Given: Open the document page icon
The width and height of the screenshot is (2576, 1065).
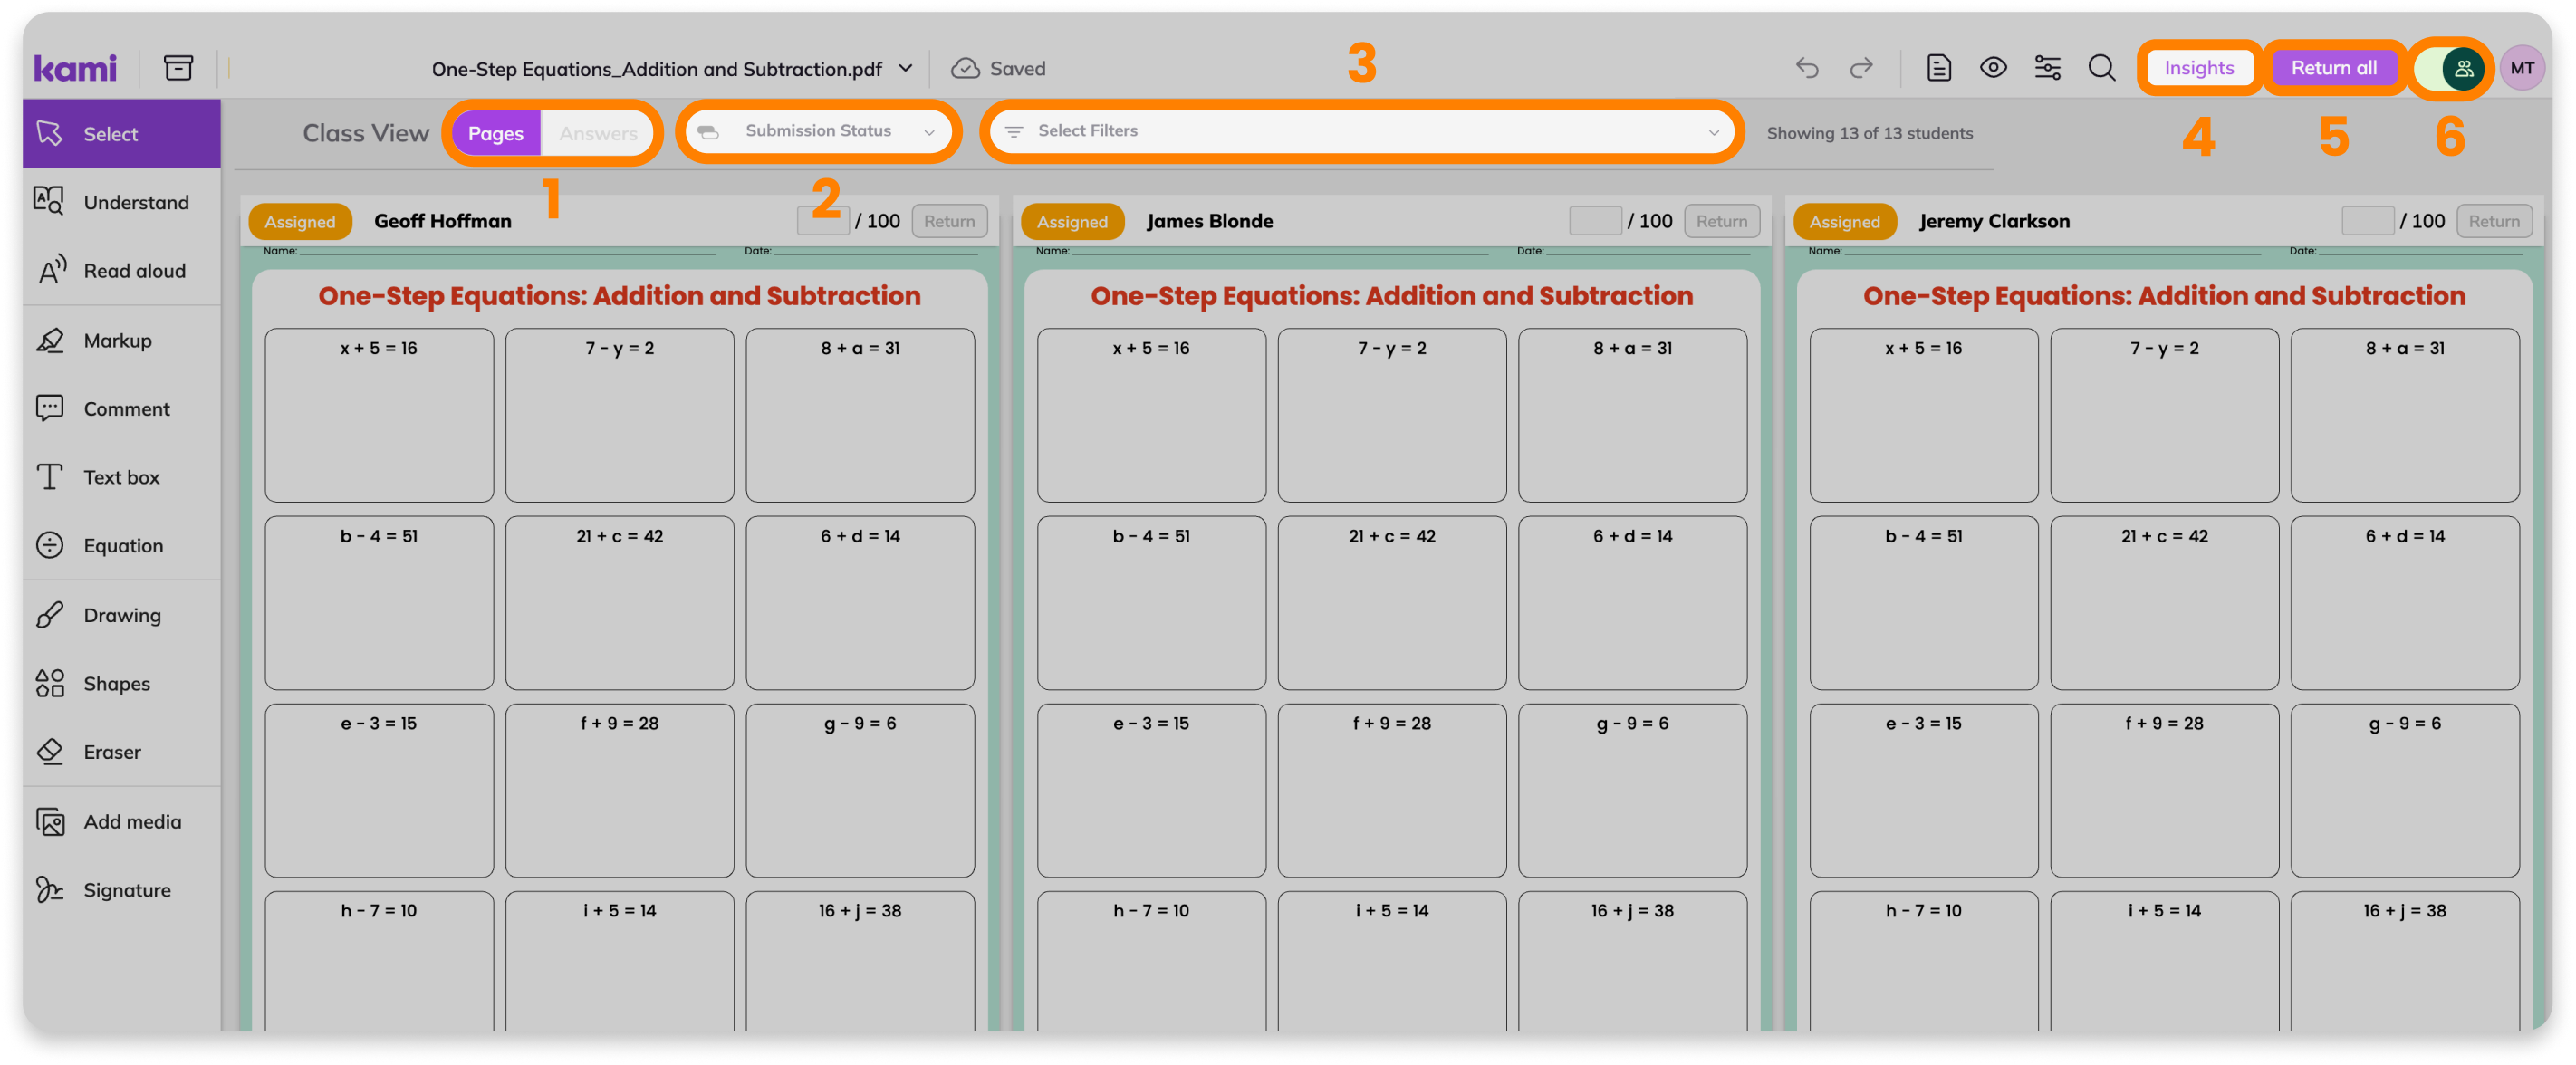Looking at the screenshot, I should pos(1938,68).
